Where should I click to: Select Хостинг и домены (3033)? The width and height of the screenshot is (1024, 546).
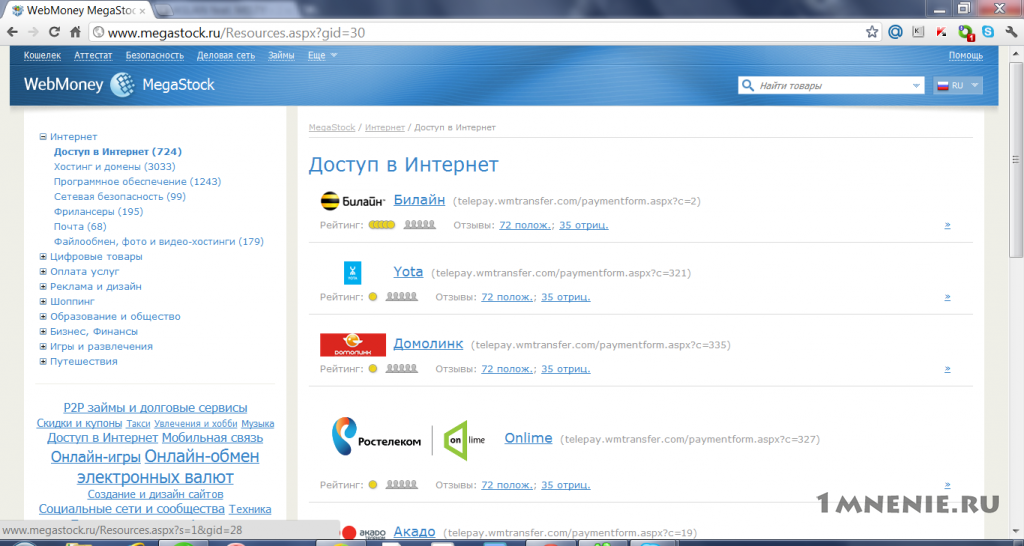(115, 167)
